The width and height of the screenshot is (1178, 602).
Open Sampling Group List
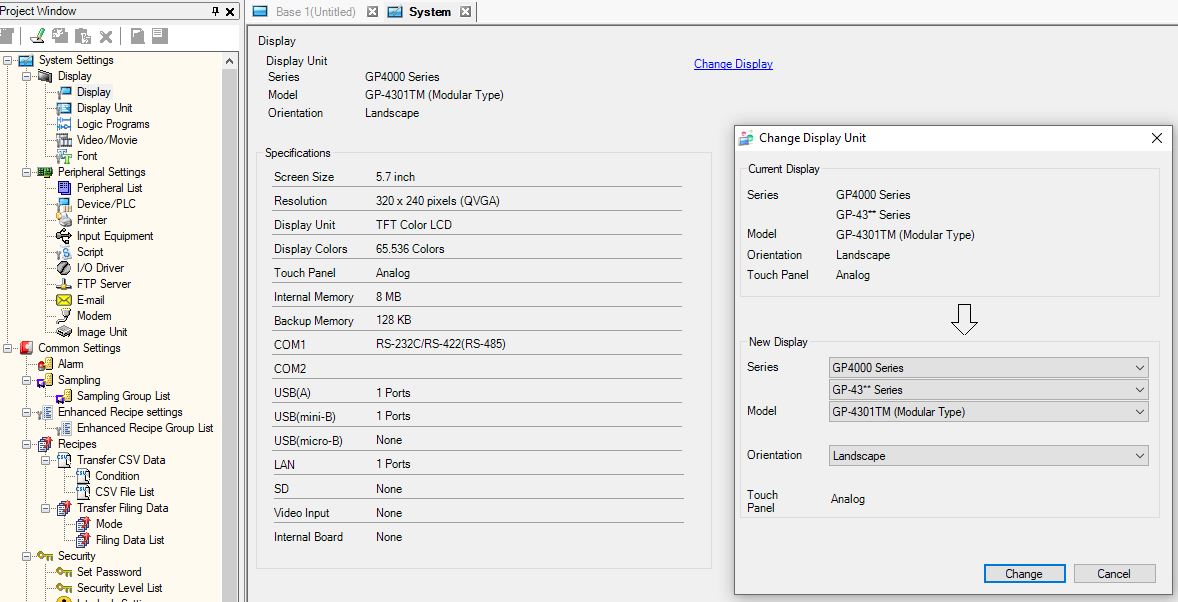tap(123, 396)
